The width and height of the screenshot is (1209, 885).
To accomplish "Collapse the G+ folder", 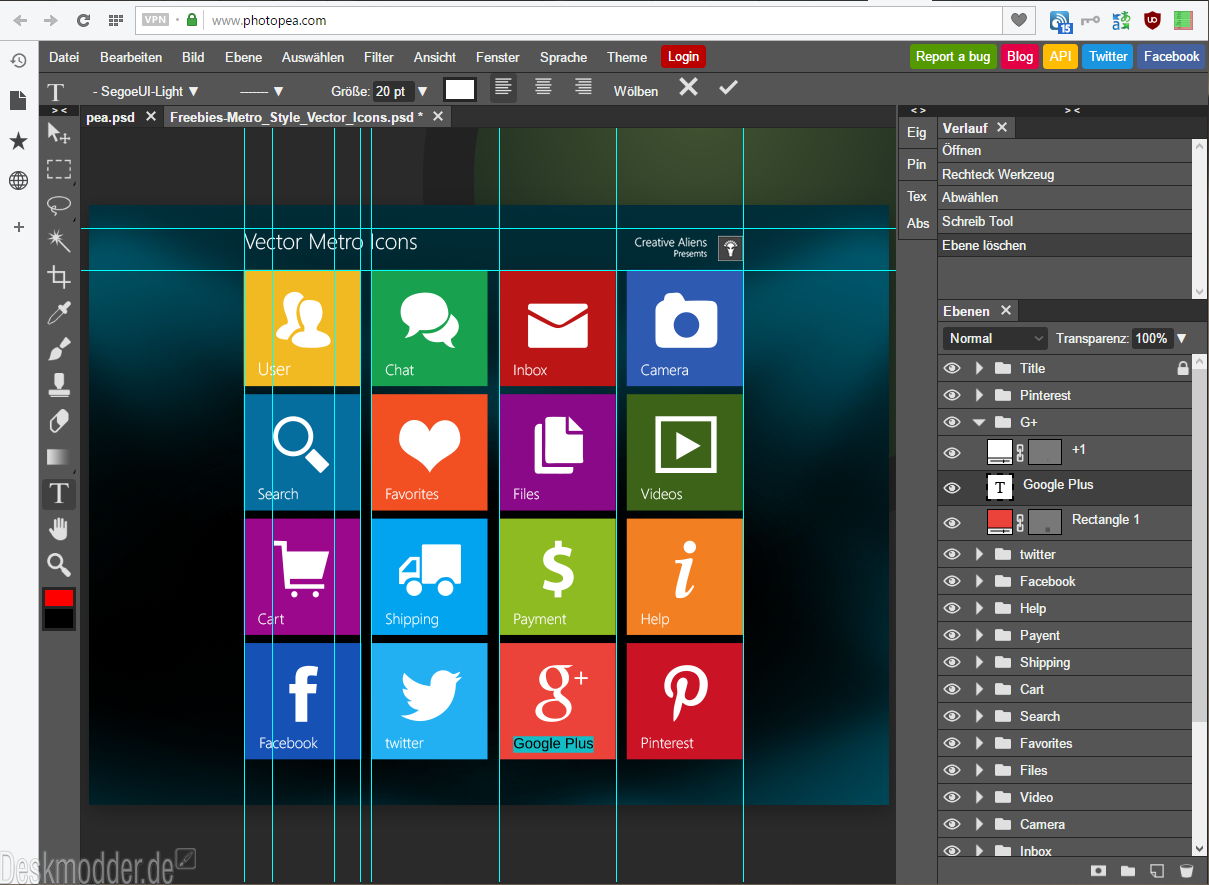I will coord(980,422).
